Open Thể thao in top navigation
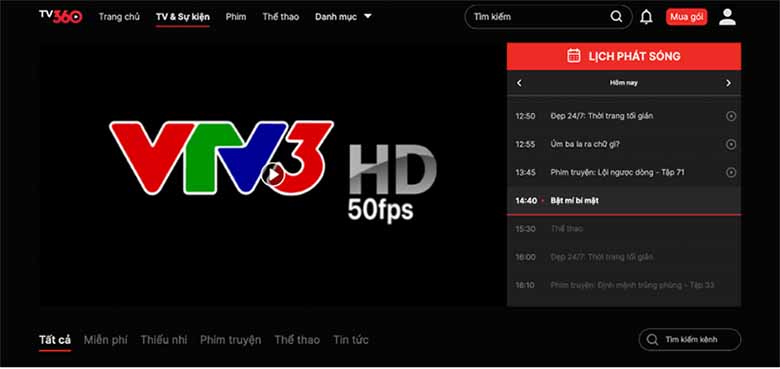Image resolution: width=780 pixels, height=369 pixels. [281, 16]
